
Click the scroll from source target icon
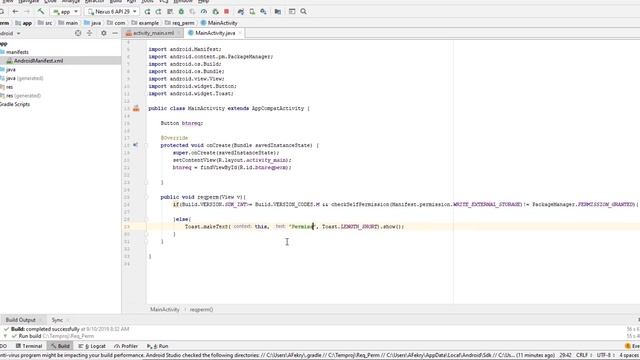click(x=78, y=33)
